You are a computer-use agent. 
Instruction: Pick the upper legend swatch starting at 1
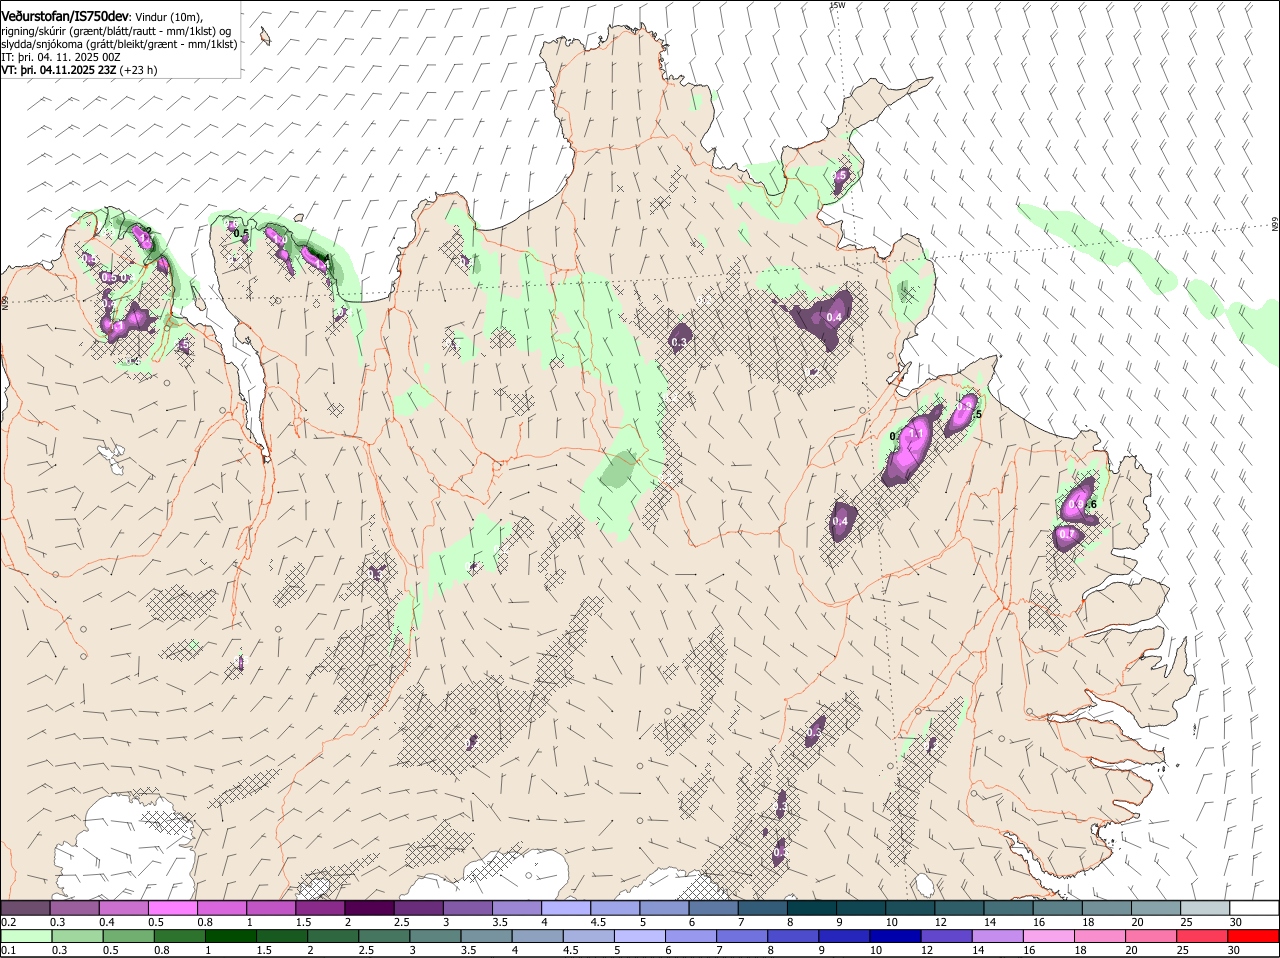(270, 907)
